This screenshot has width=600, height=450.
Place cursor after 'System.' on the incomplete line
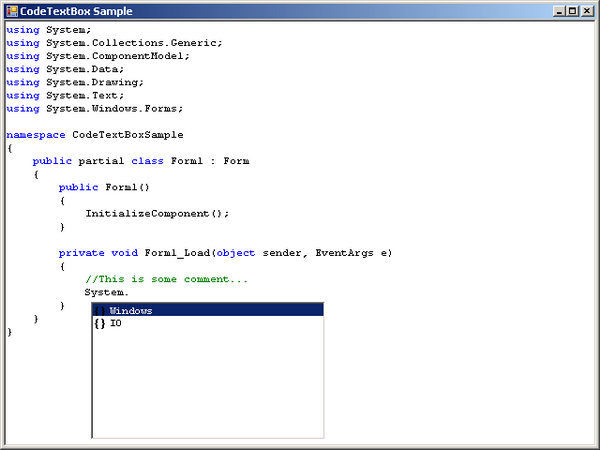click(x=129, y=293)
